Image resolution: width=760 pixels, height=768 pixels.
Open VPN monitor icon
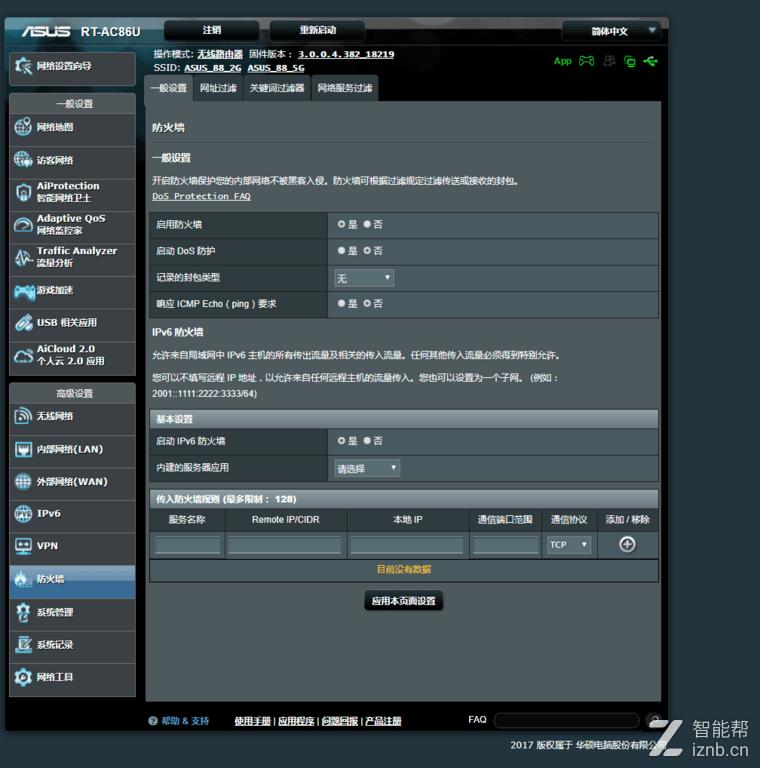tap(23, 546)
